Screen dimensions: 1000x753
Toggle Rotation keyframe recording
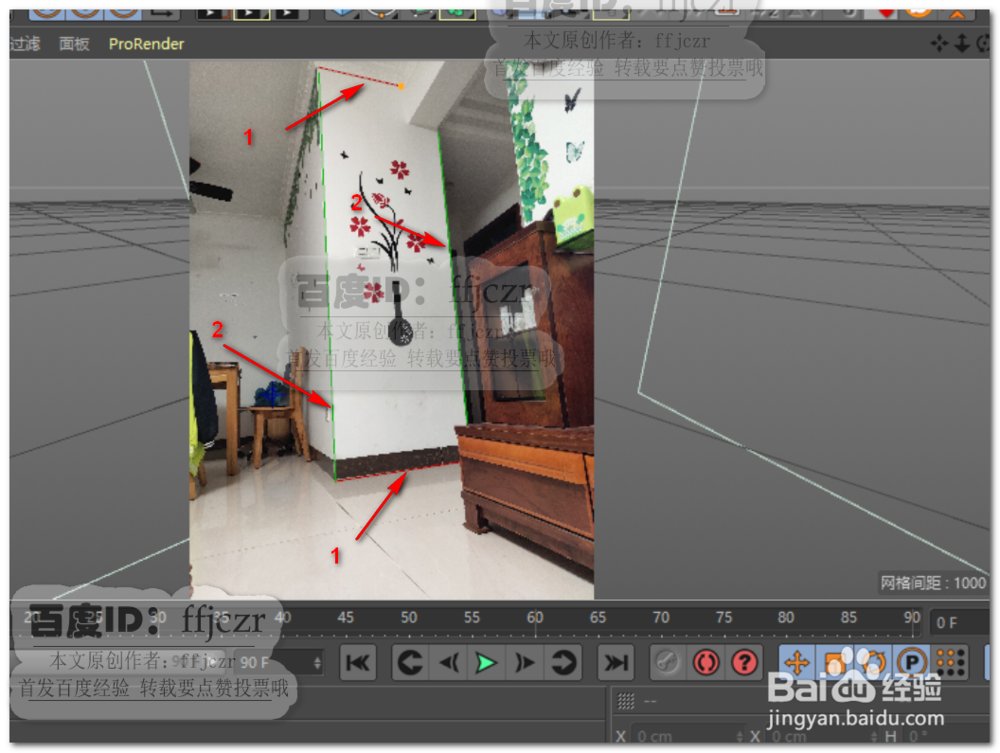coord(873,663)
